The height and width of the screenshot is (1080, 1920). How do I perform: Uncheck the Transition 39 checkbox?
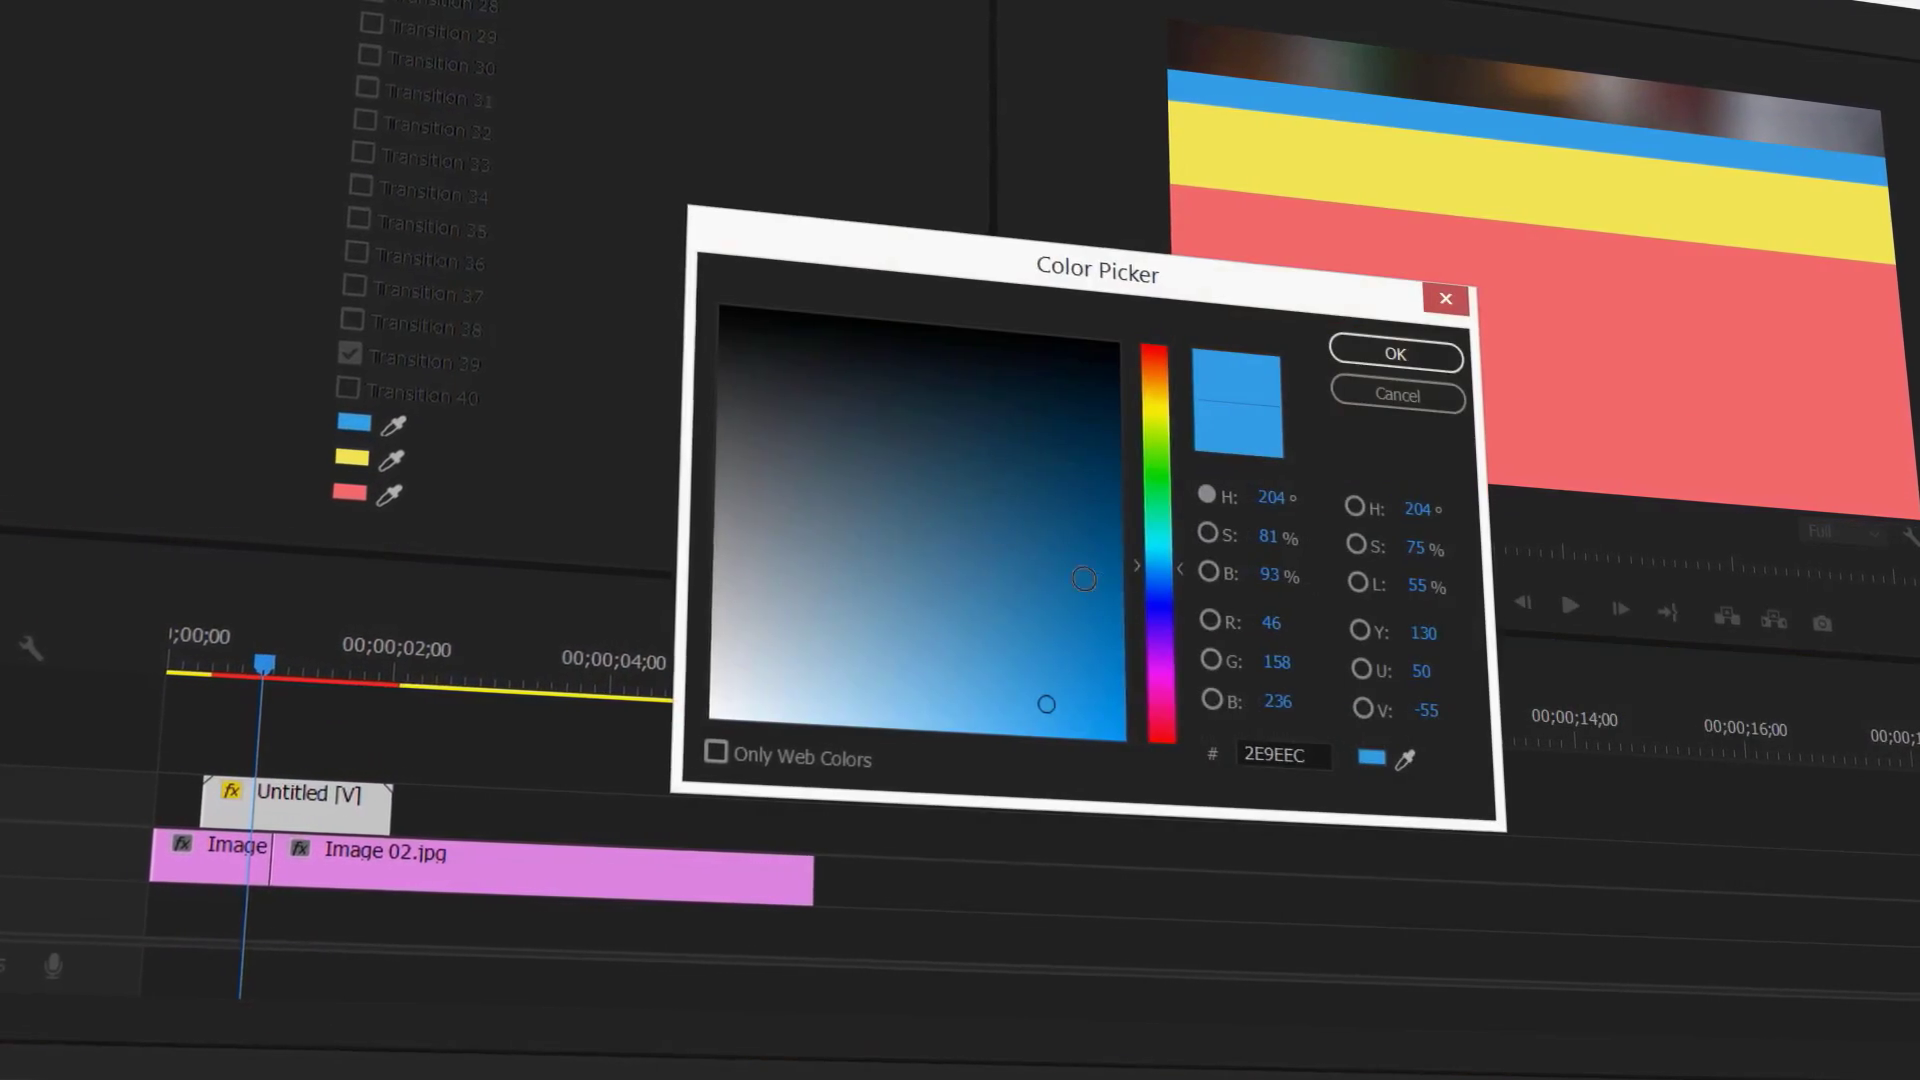tap(350, 353)
